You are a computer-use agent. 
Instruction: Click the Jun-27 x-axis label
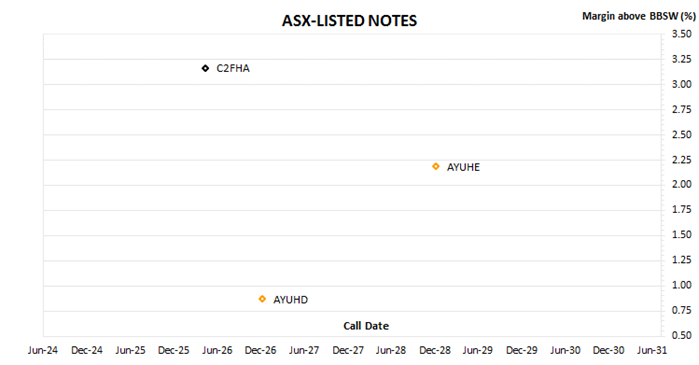[x=304, y=351]
